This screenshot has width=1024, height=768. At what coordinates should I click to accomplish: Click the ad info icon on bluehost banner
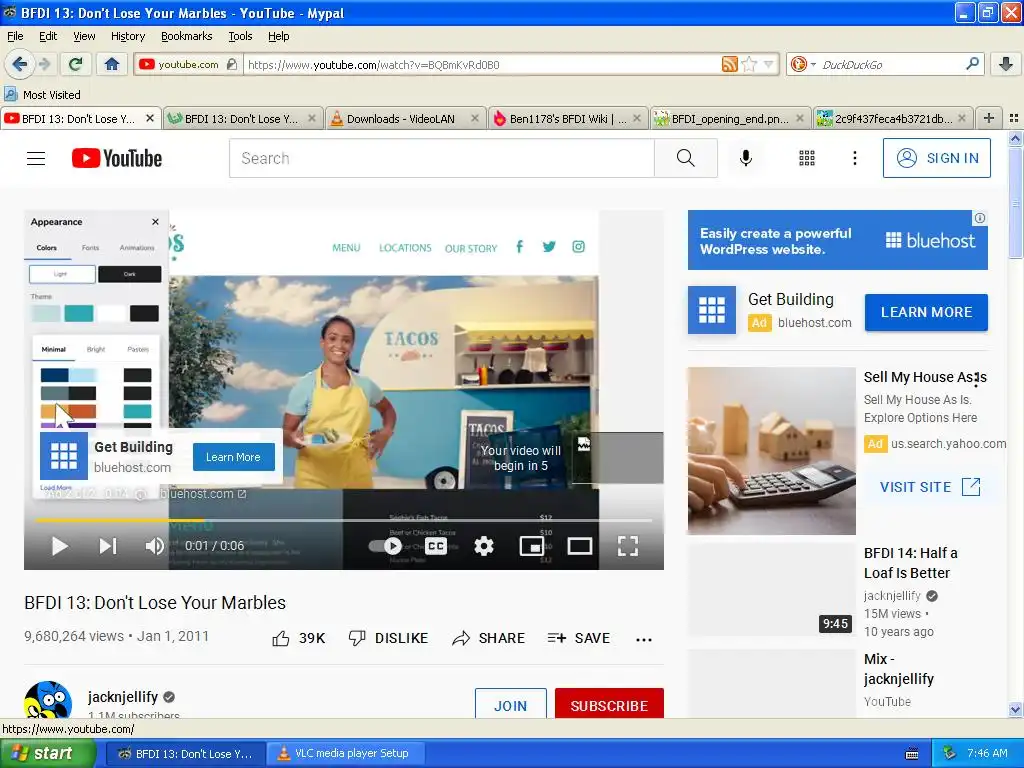(980, 218)
